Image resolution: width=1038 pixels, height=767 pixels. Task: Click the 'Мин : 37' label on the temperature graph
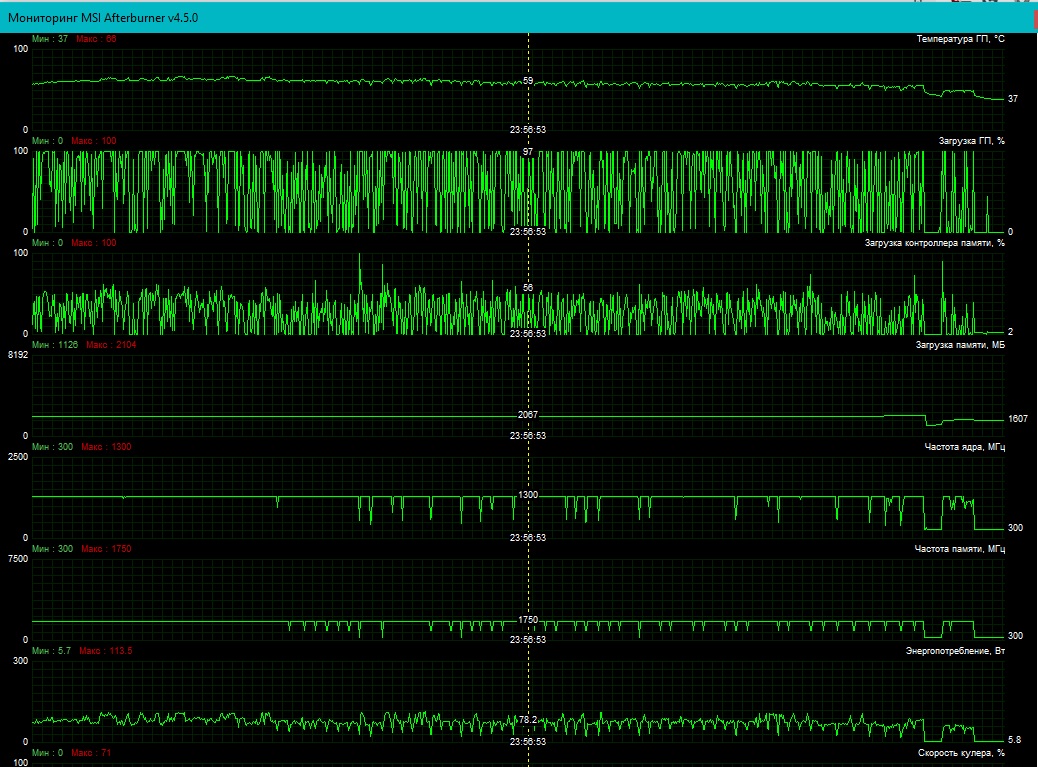point(50,39)
